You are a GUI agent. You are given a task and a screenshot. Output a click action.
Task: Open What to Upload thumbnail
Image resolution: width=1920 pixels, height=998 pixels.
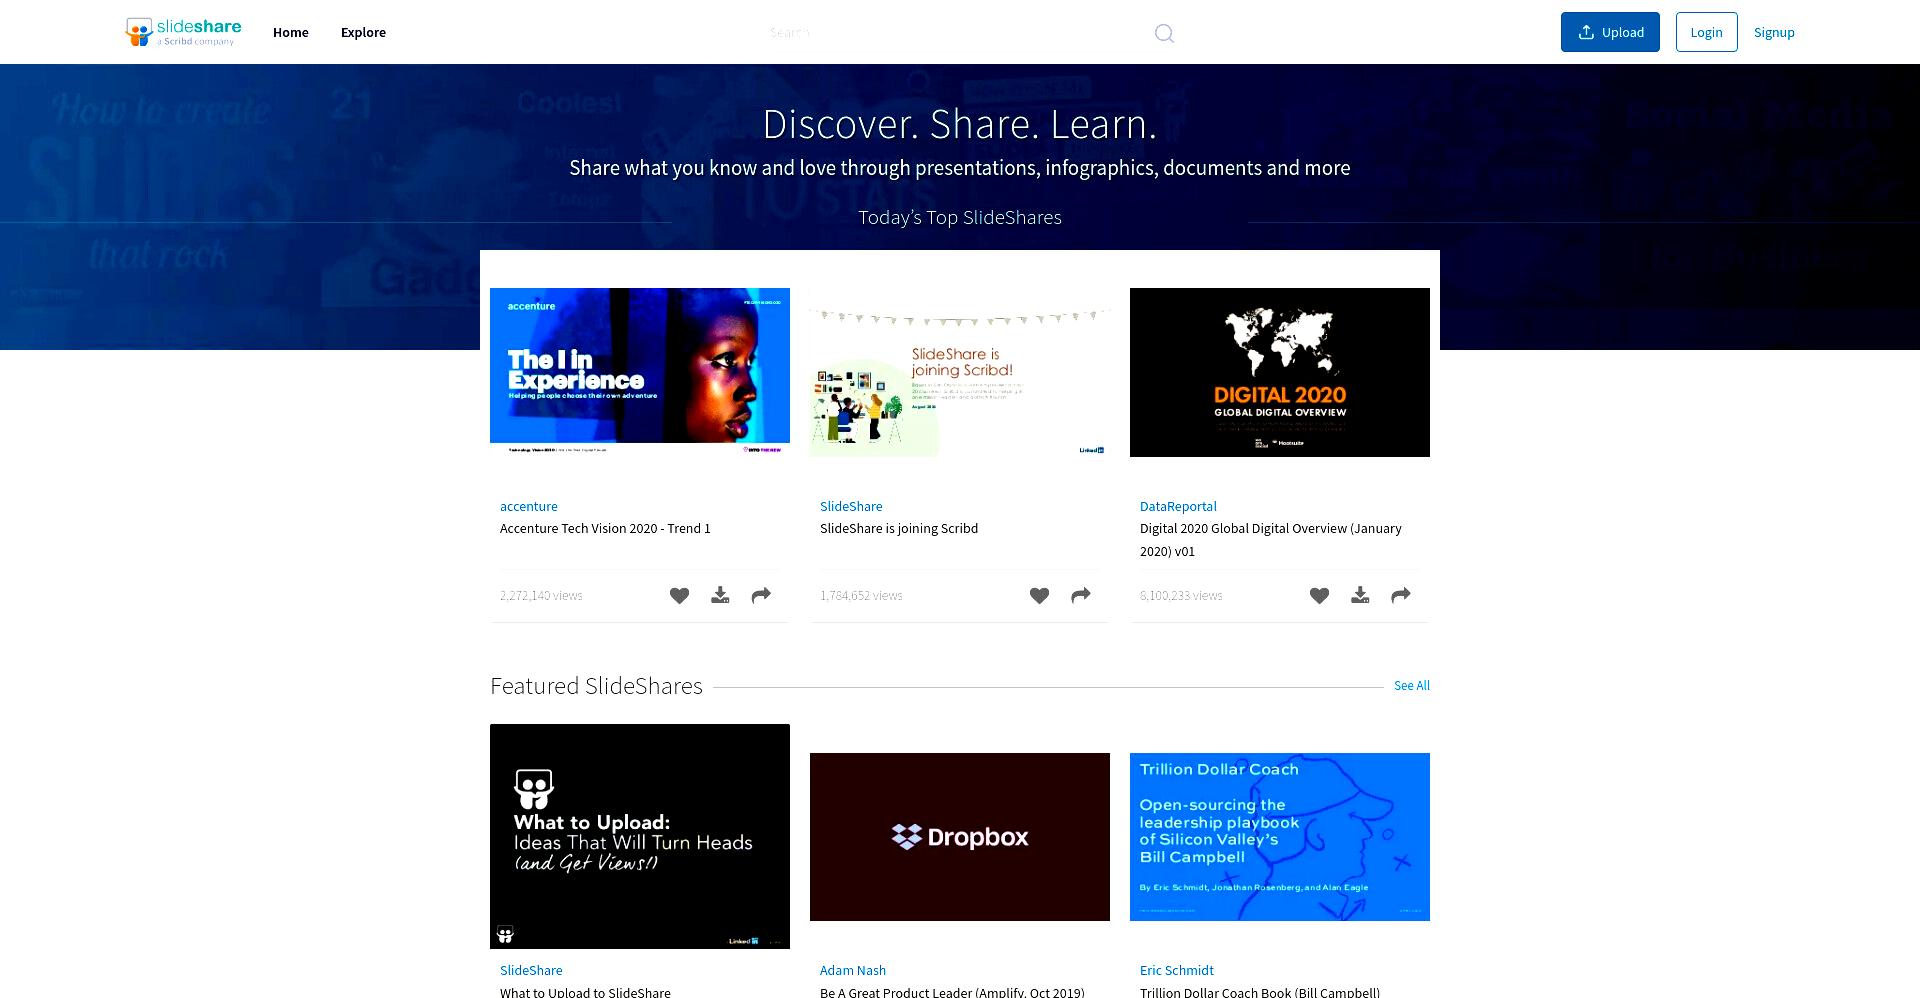click(640, 836)
